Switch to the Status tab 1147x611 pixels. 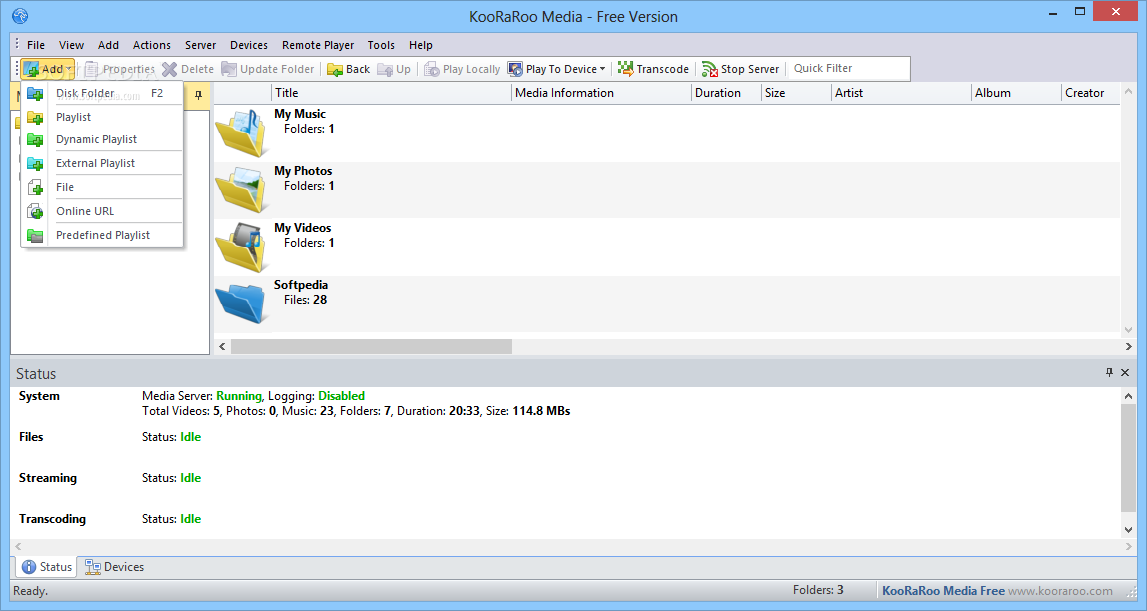pyautogui.click(x=47, y=567)
